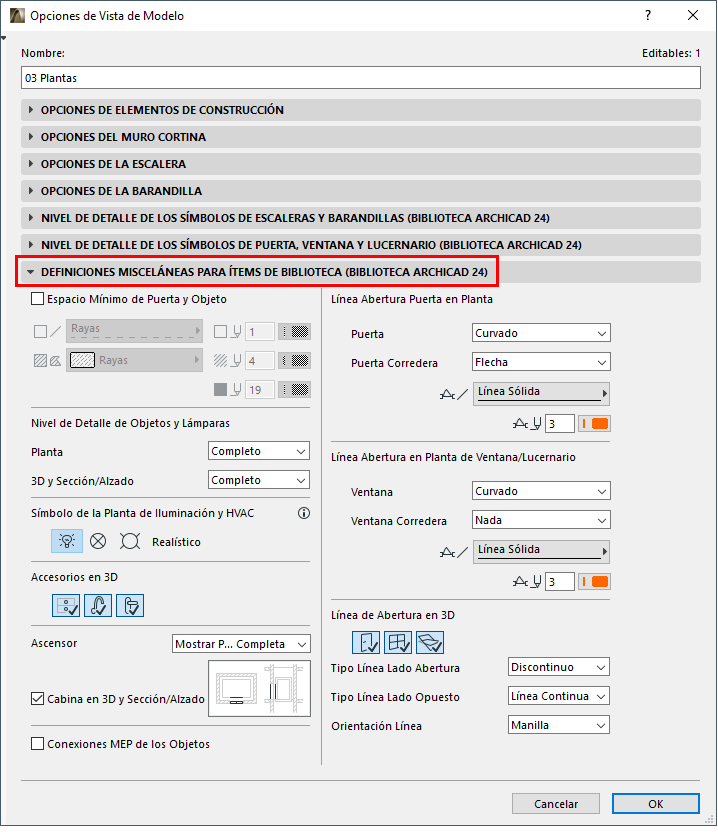Viewport: 718px width, 832px height.
Task: Toggle skylight opening line in 3D icon
Action: point(430,643)
